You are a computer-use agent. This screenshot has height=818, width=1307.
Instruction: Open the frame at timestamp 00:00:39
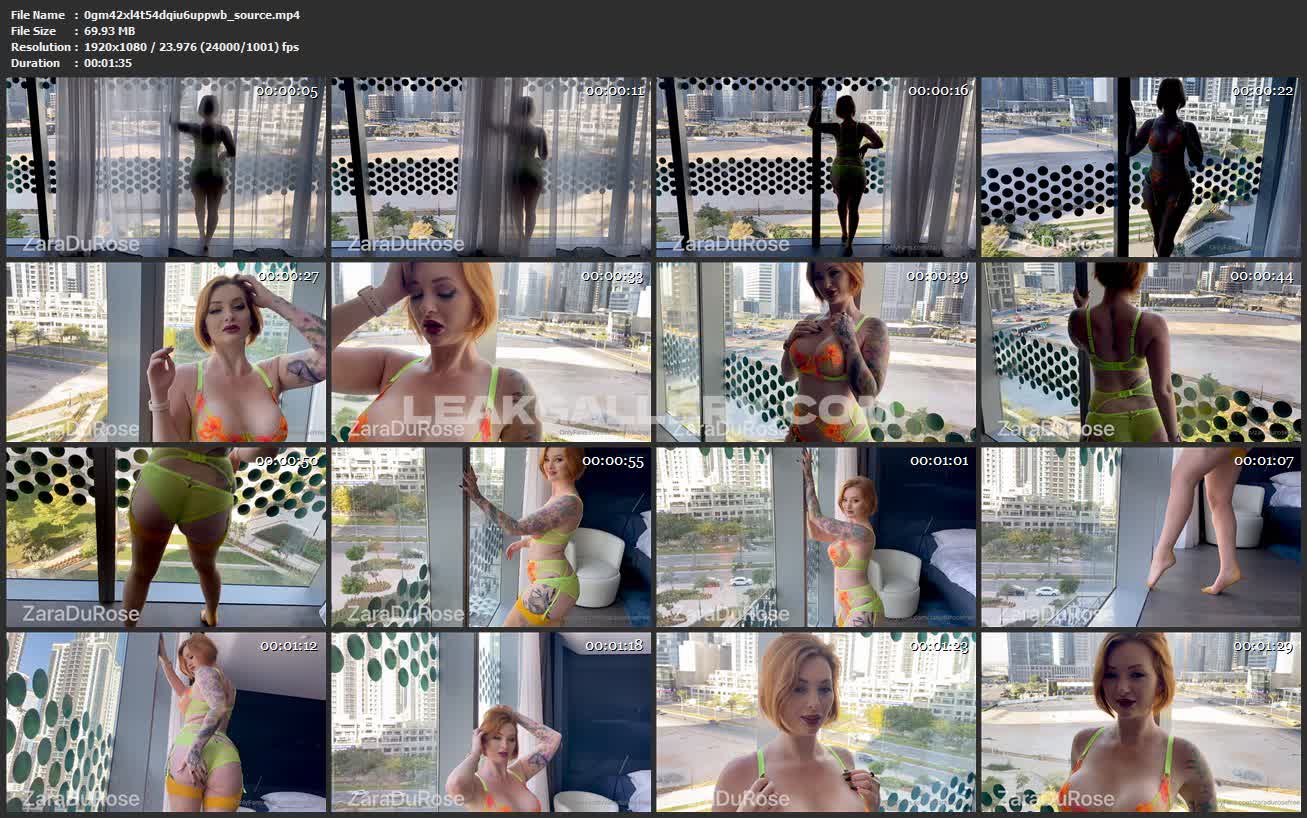816,352
